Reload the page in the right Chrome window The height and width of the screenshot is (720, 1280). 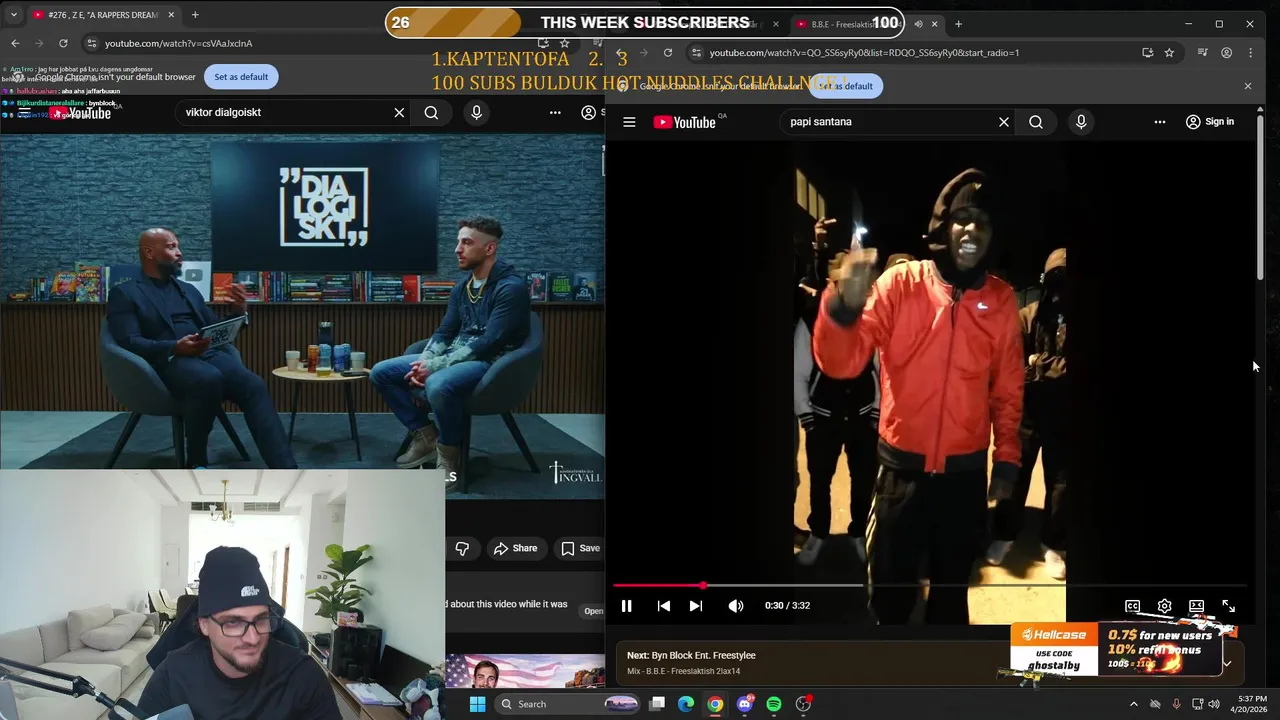[x=668, y=52]
